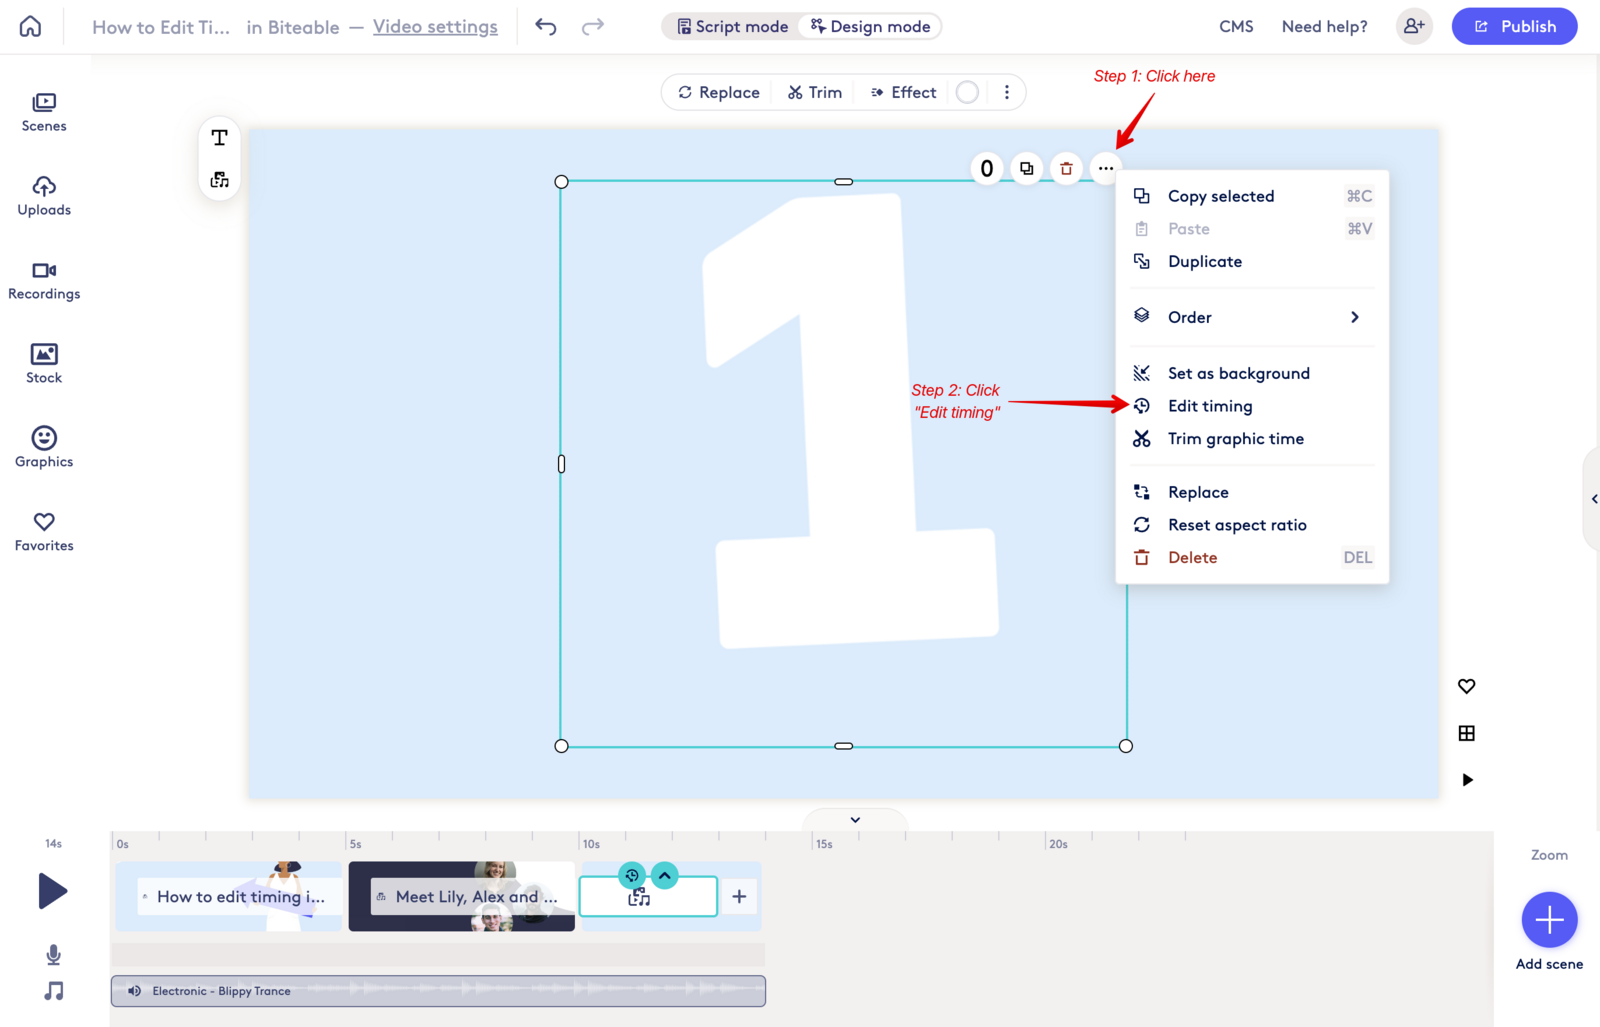1600x1027 pixels.
Task: Click the top-left resize handle of the graphic
Action: [561, 182]
